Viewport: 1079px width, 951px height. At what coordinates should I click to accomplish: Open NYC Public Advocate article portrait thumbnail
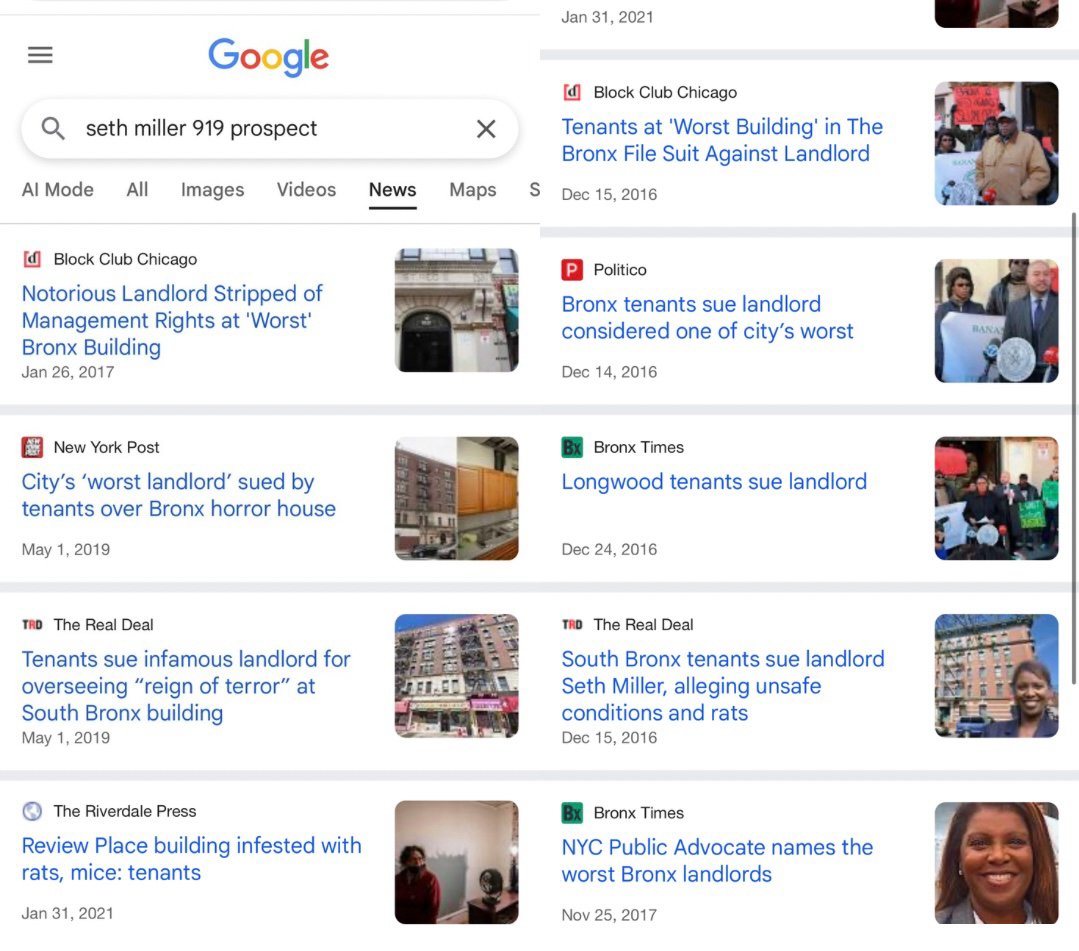pyautogui.click(x=996, y=863)
